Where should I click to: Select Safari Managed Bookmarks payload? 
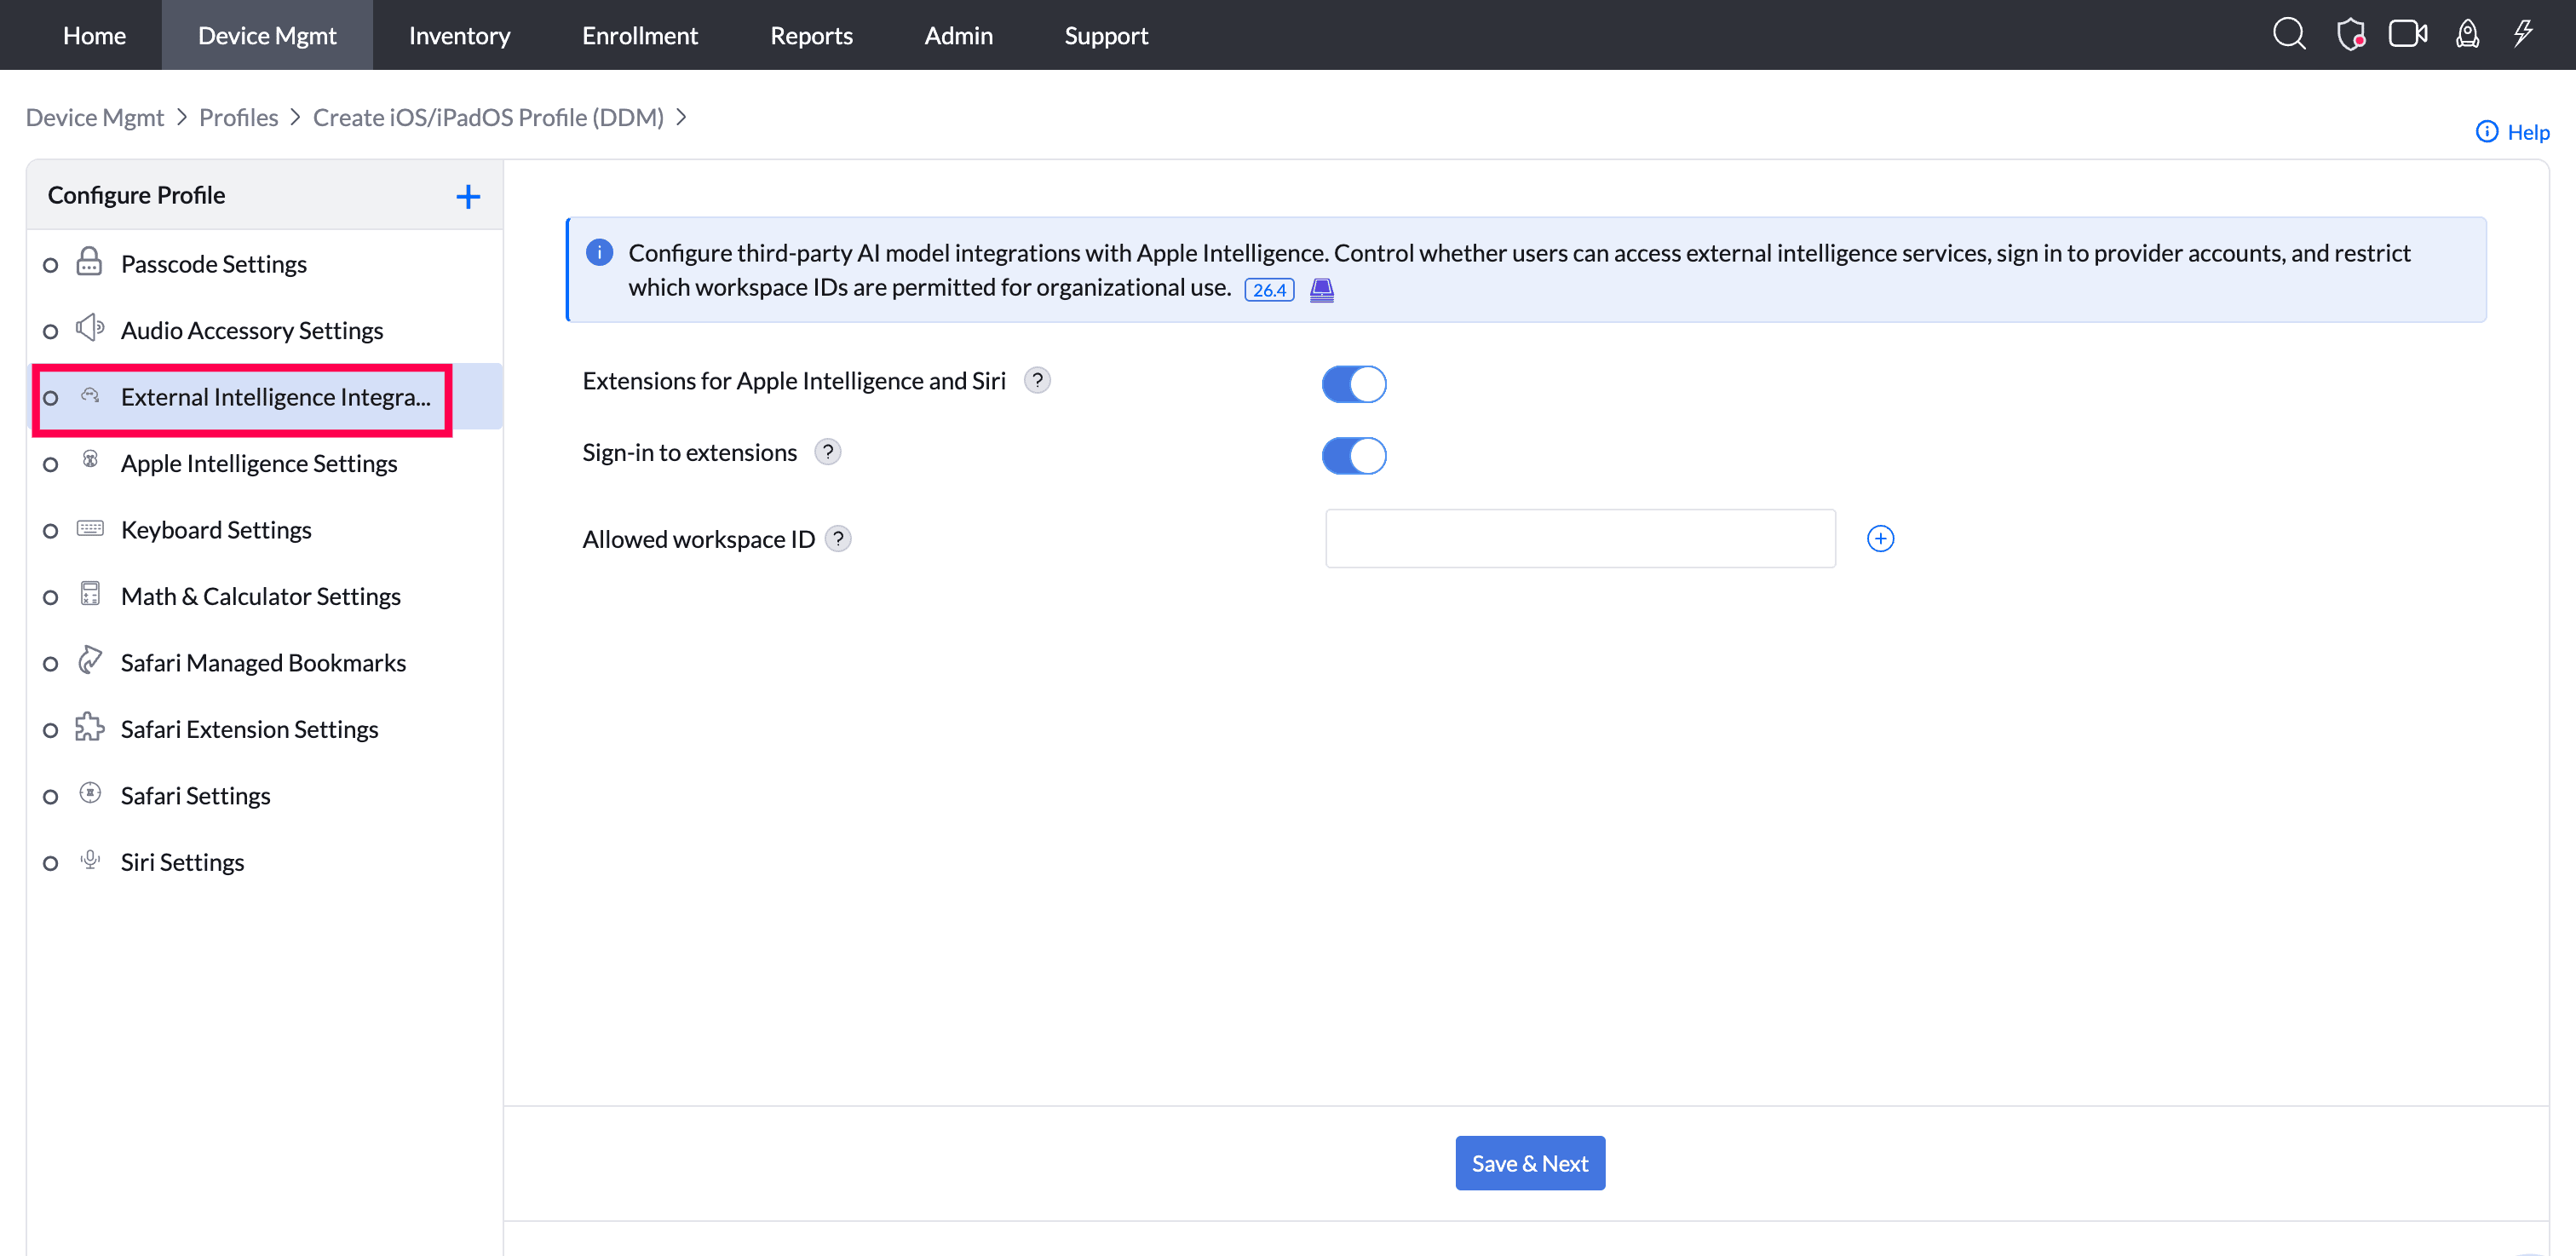click(265, 663)
